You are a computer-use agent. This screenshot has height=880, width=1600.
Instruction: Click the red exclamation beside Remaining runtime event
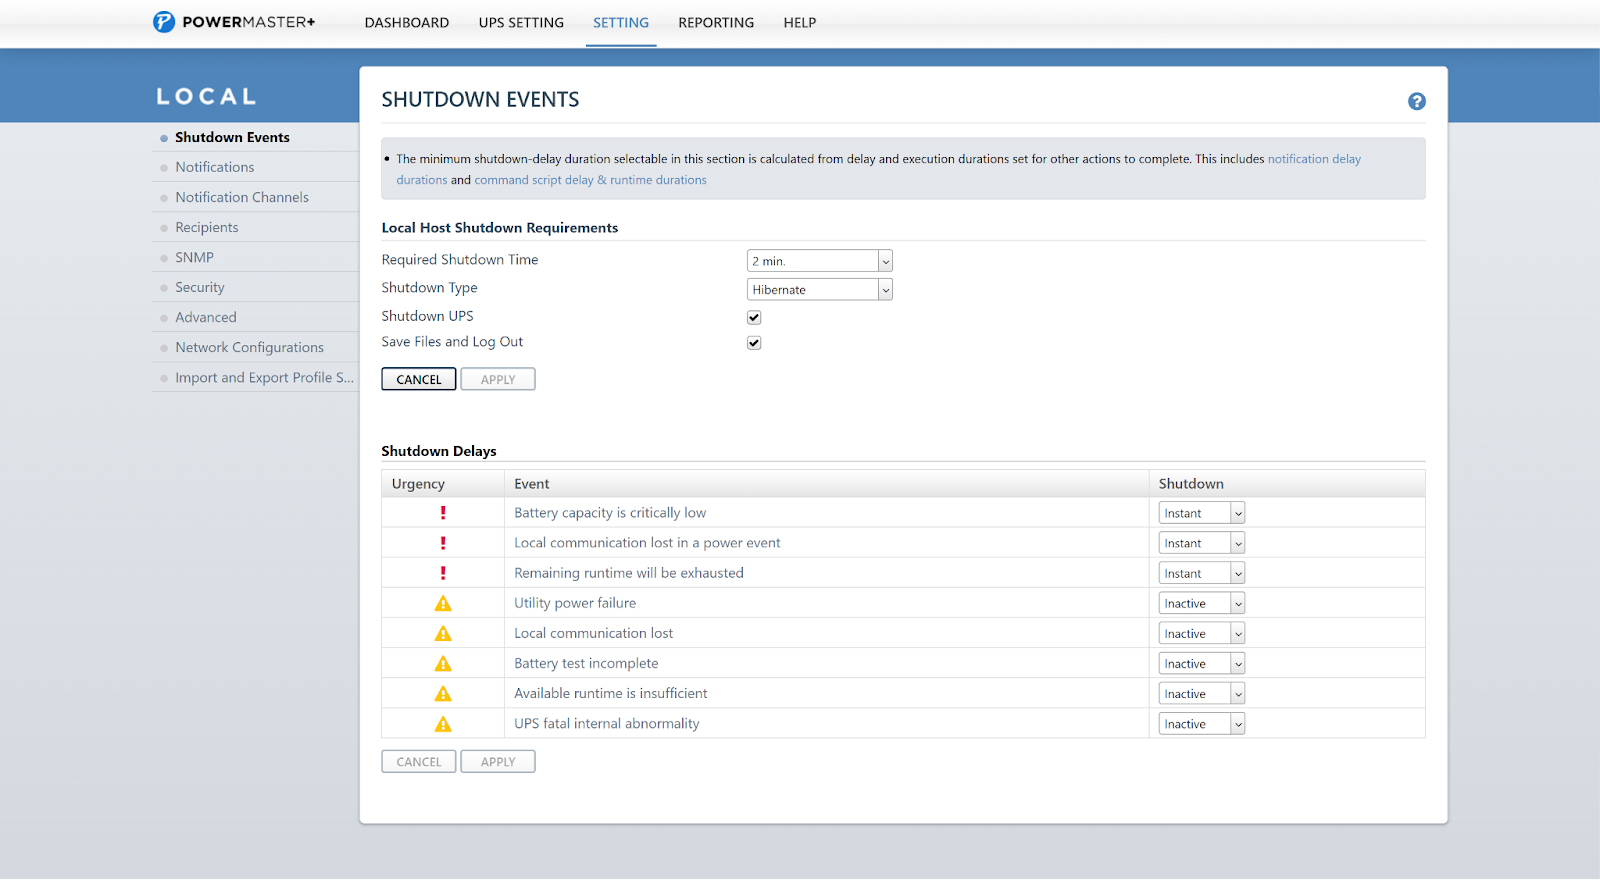pyautogui.click(x=443, y=573)
